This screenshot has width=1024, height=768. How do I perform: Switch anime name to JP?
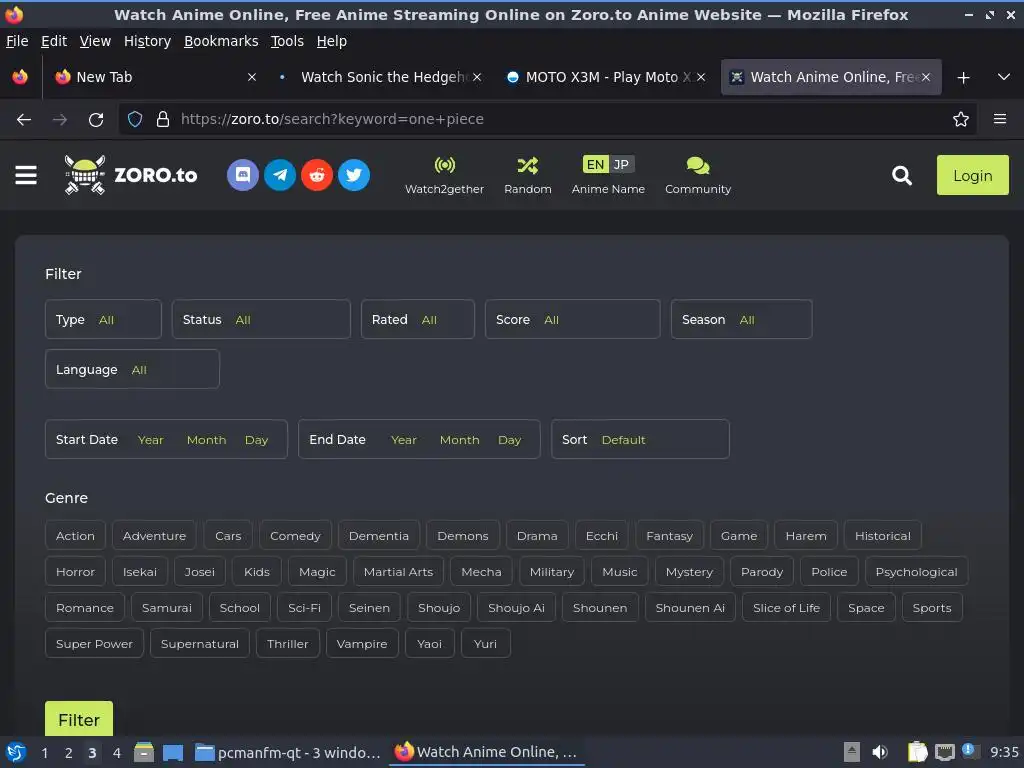click(621, 165)
